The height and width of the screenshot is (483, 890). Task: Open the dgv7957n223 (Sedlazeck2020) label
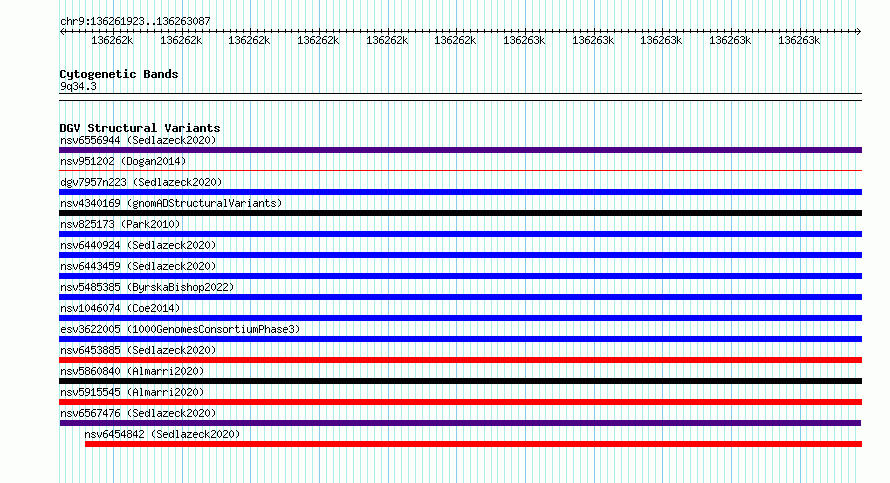click(141, 182)
